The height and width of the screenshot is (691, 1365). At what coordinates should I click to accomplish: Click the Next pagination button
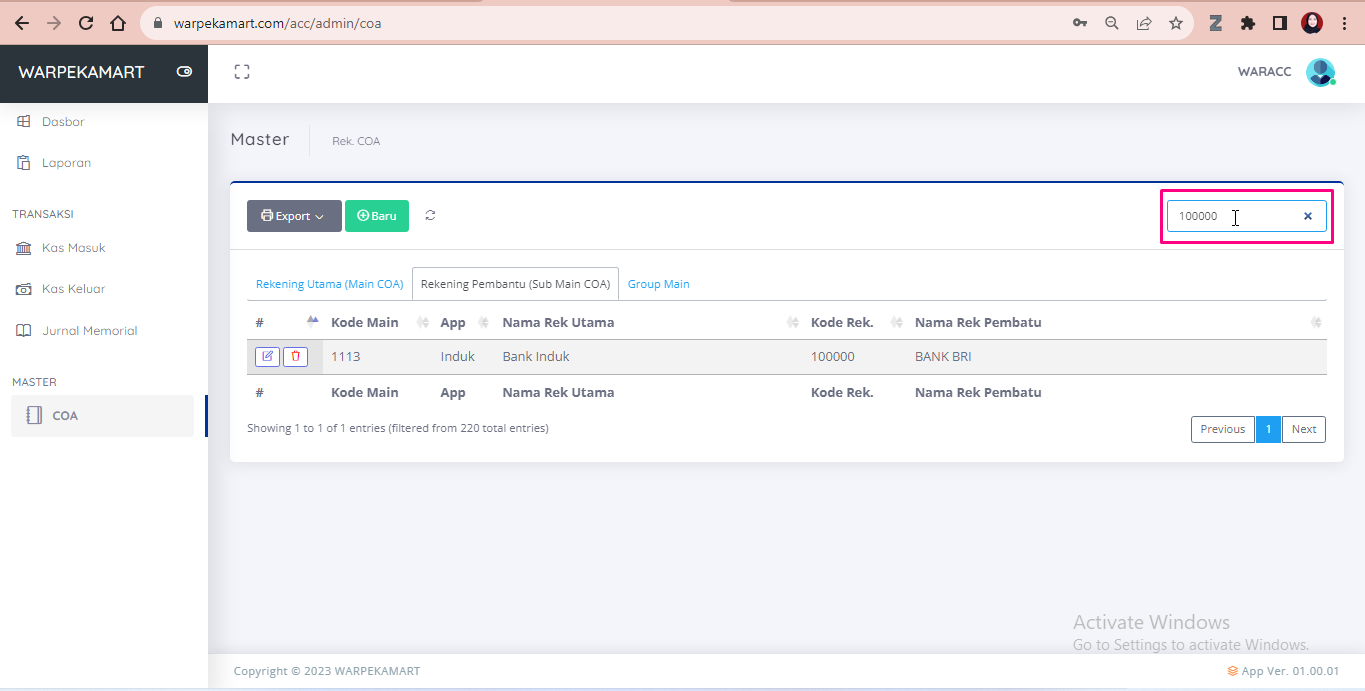click(x=1304, y=429)
